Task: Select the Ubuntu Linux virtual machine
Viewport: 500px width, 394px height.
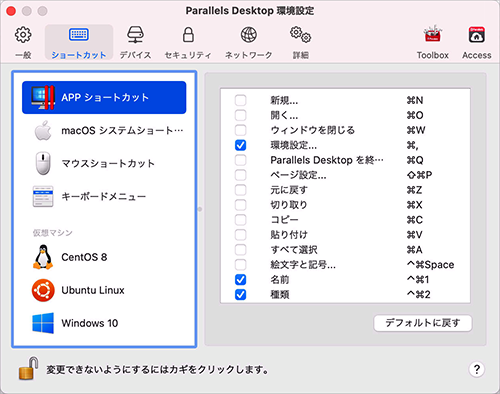Action: pos(104,290)
